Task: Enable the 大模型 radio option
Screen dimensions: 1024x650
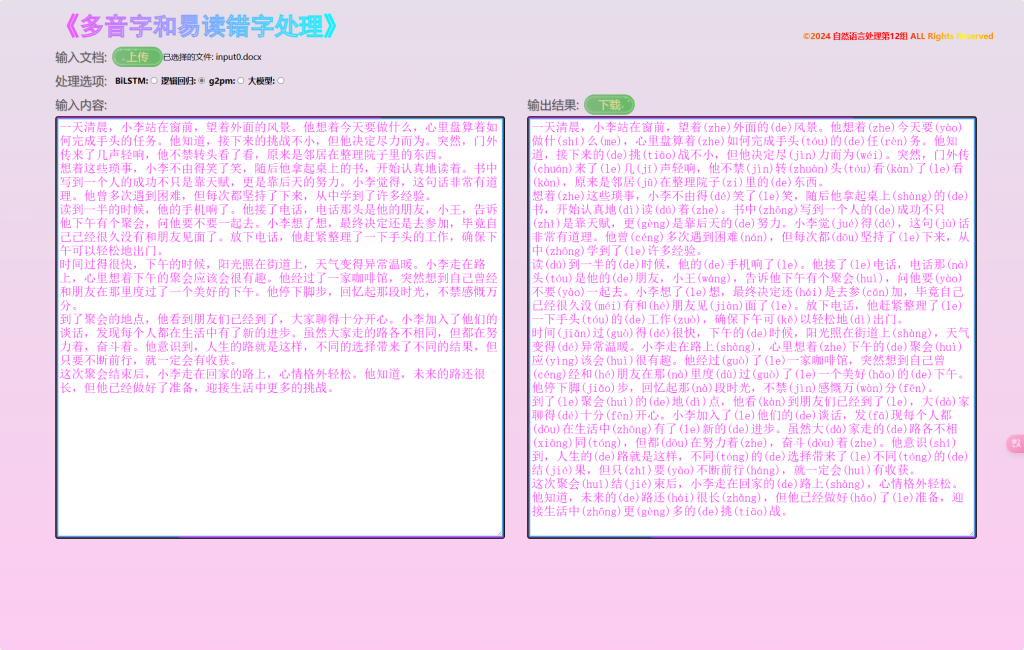Action: point(280,81)
